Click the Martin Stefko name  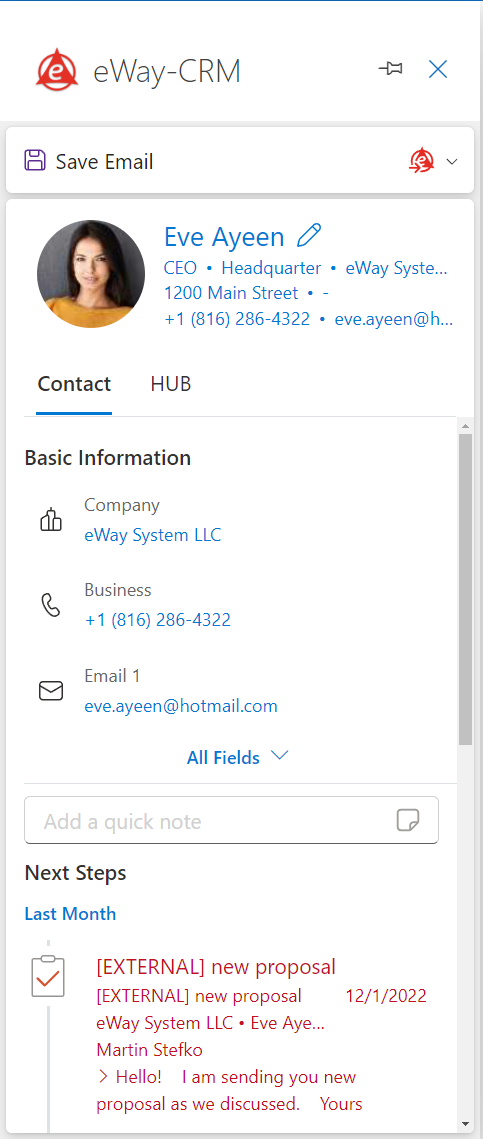coord(149,1050)
